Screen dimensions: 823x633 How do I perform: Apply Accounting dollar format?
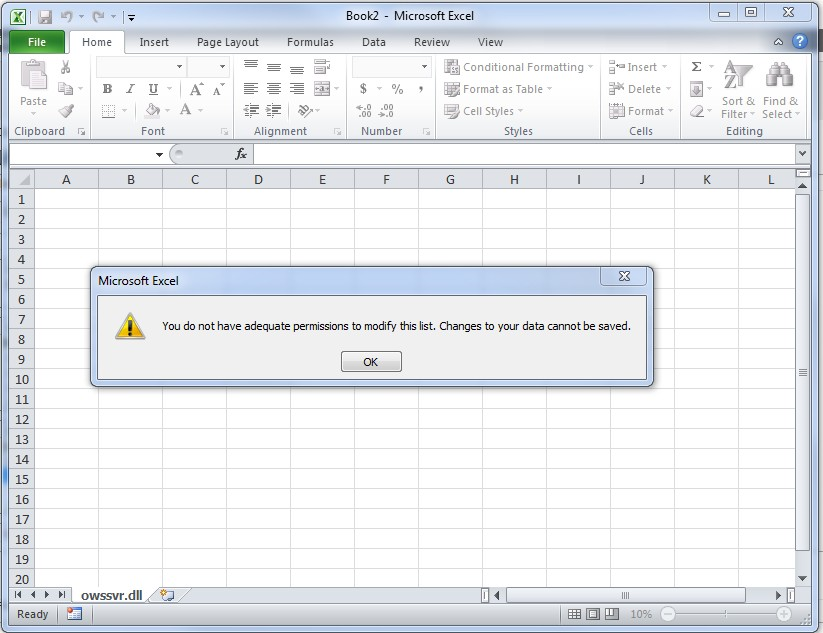point(363,89)
